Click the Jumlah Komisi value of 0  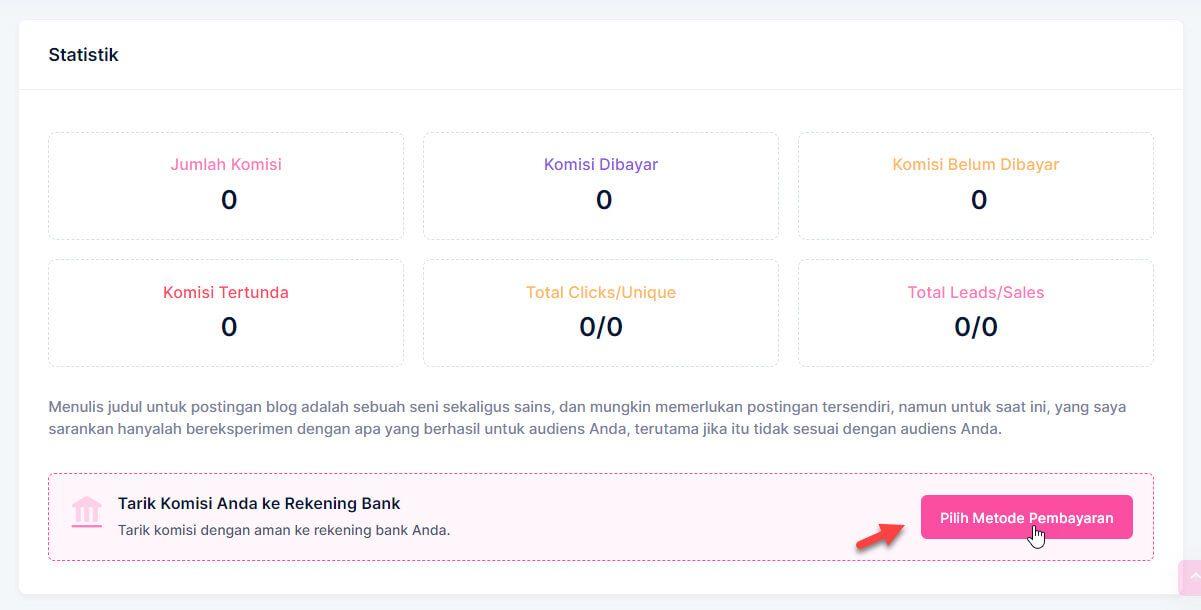[x=229, y=200]
